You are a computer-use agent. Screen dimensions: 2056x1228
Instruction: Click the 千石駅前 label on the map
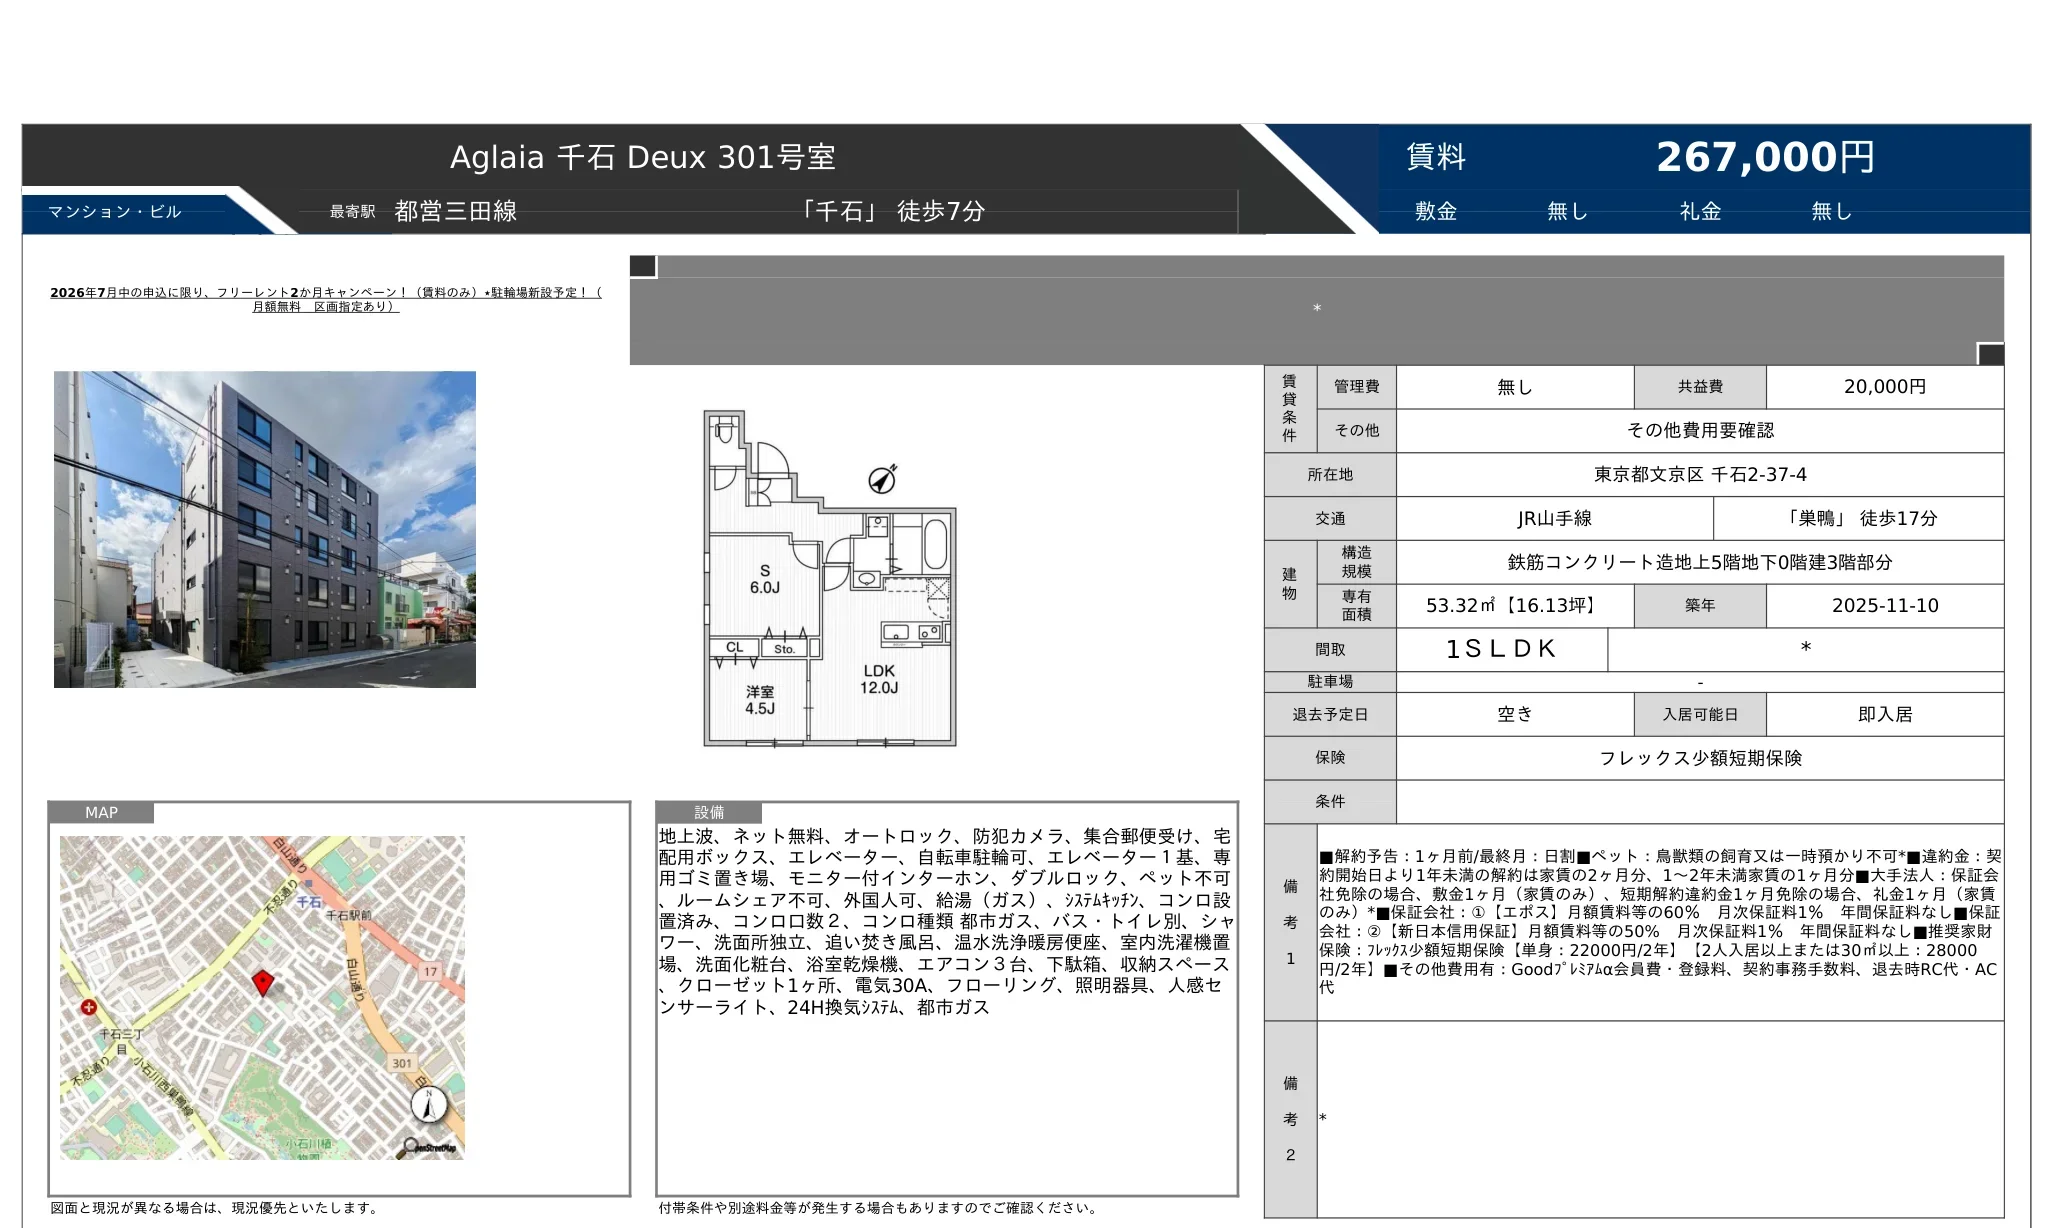tap(349, 915)
